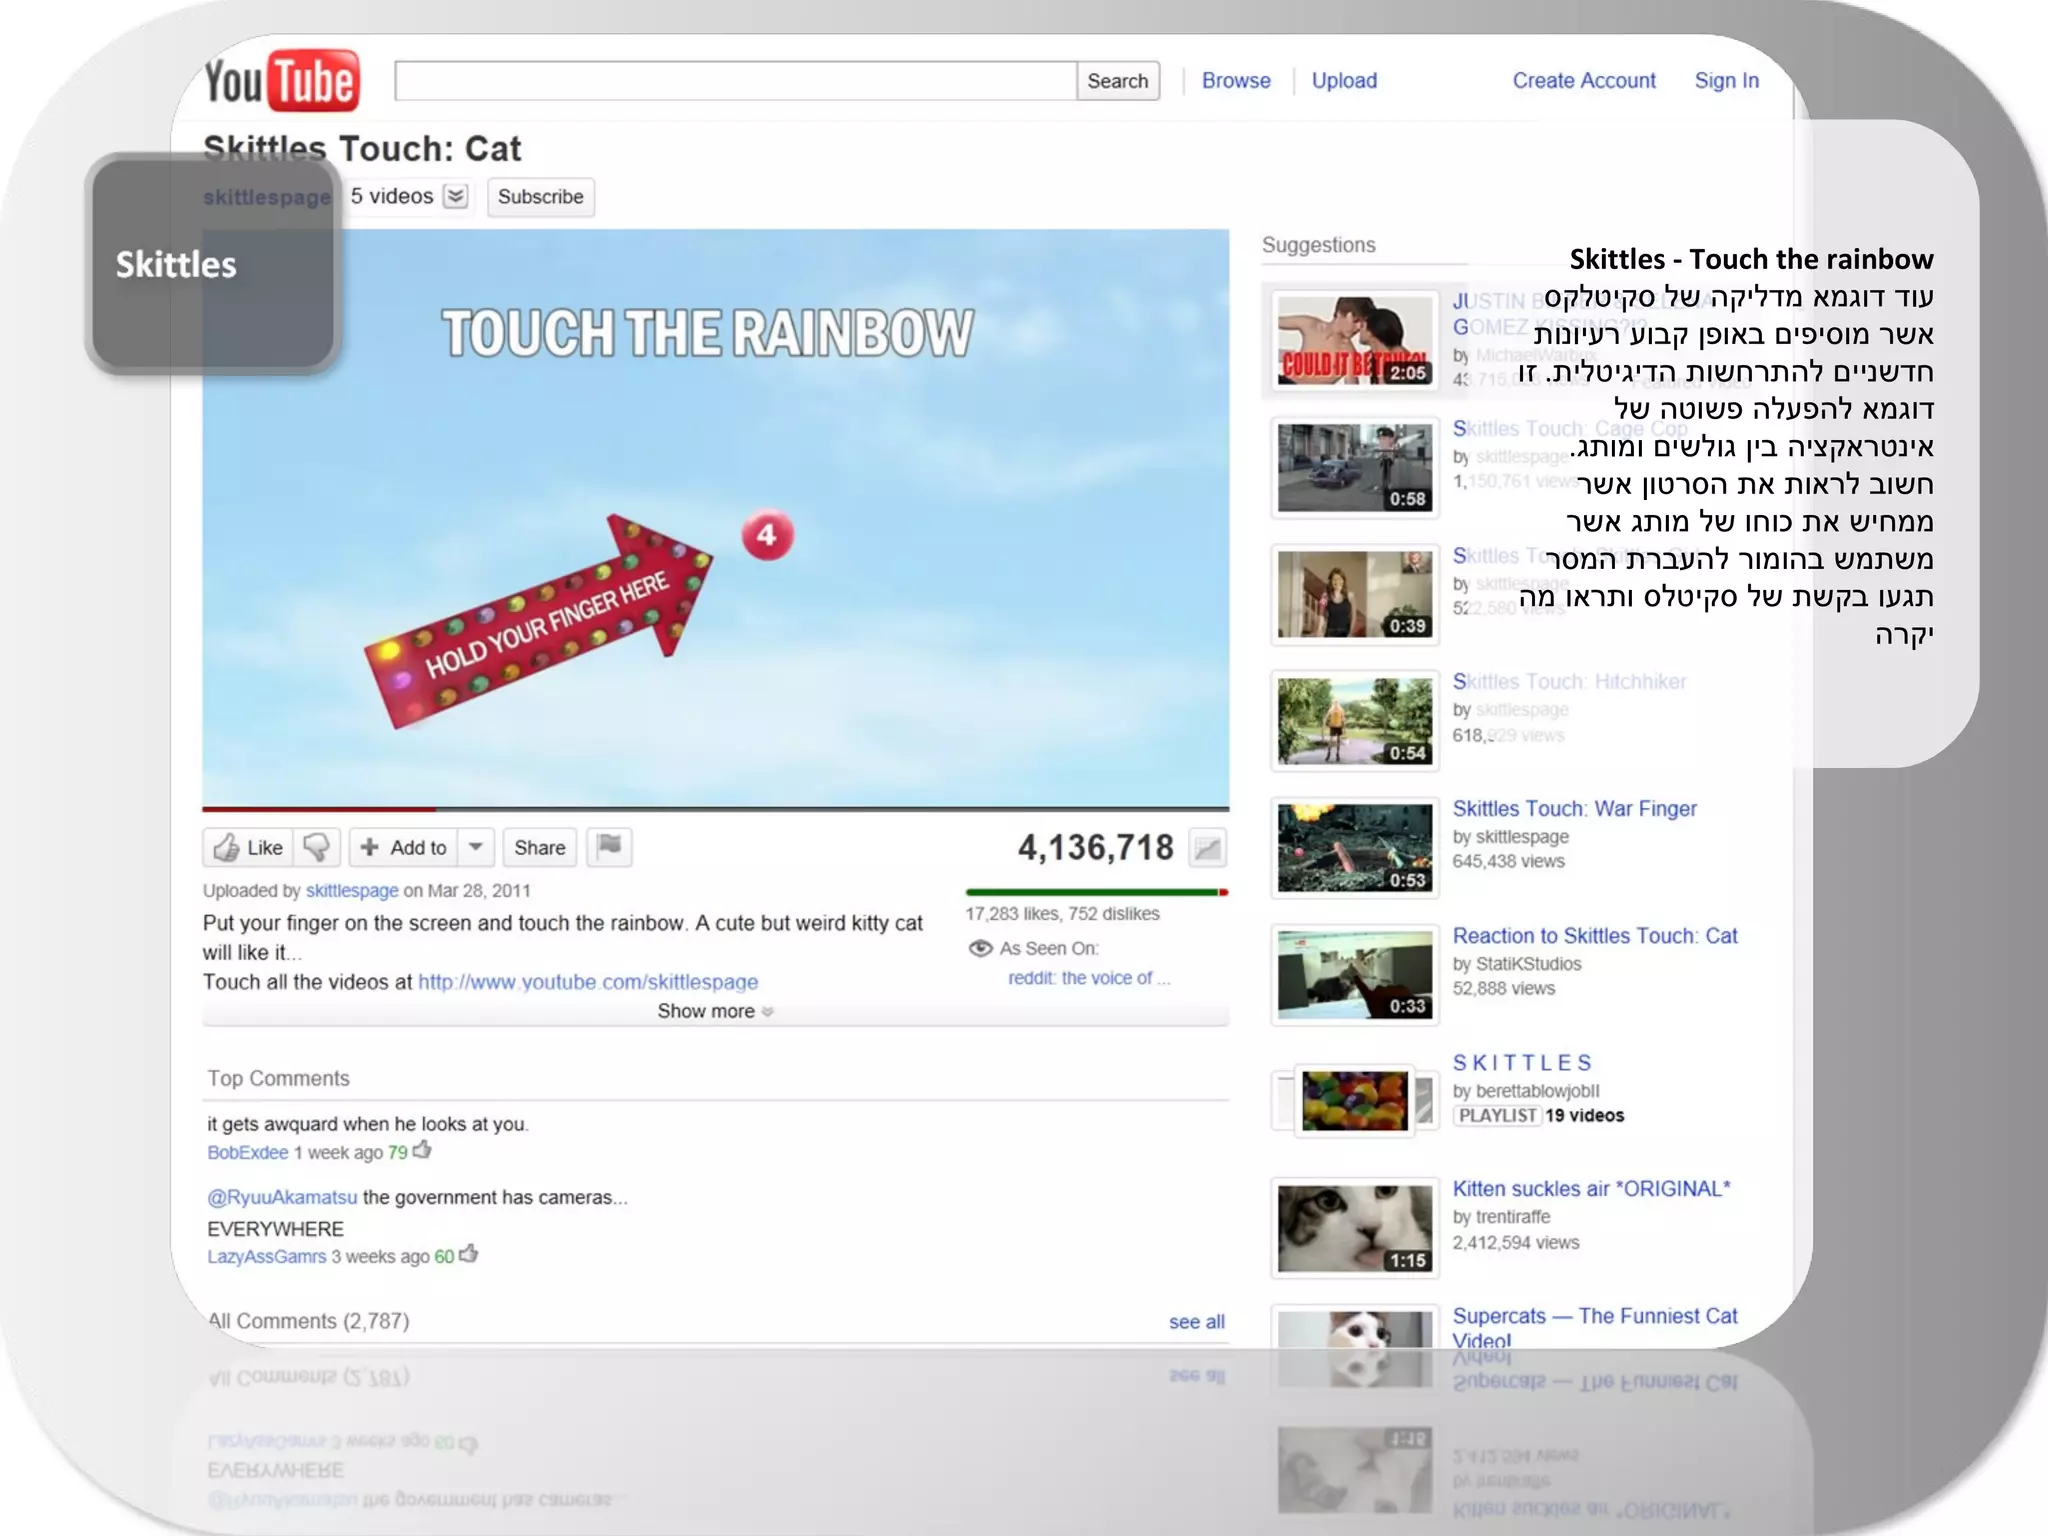The width and height of the screenshot is (2048, 1536).
Task: Open the Add to dropdown arrow
Action: tap(476, 847)
